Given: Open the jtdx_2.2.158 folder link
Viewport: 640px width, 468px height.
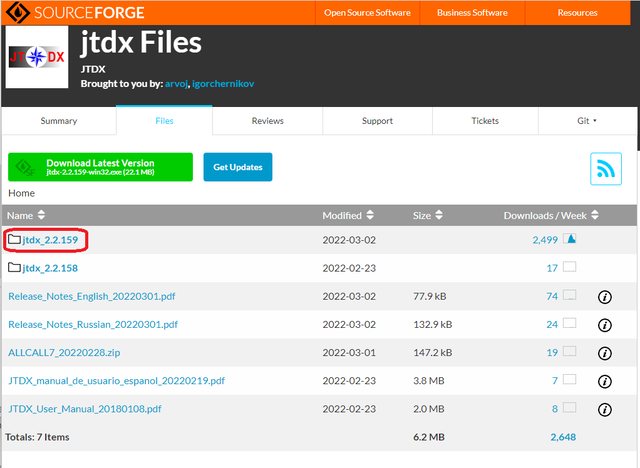Looking at the screenshot, I should coord(50,268).
